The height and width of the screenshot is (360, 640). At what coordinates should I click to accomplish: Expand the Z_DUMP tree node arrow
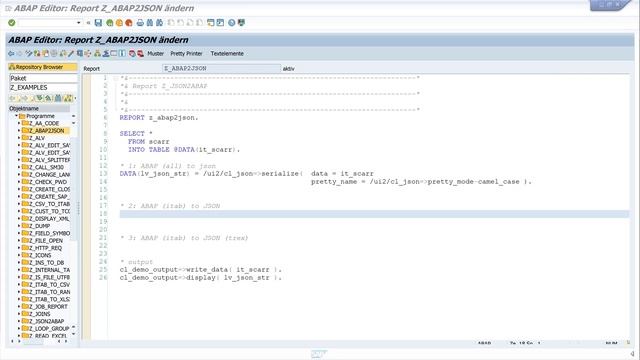pyautogui.click(x=19, y=226)
